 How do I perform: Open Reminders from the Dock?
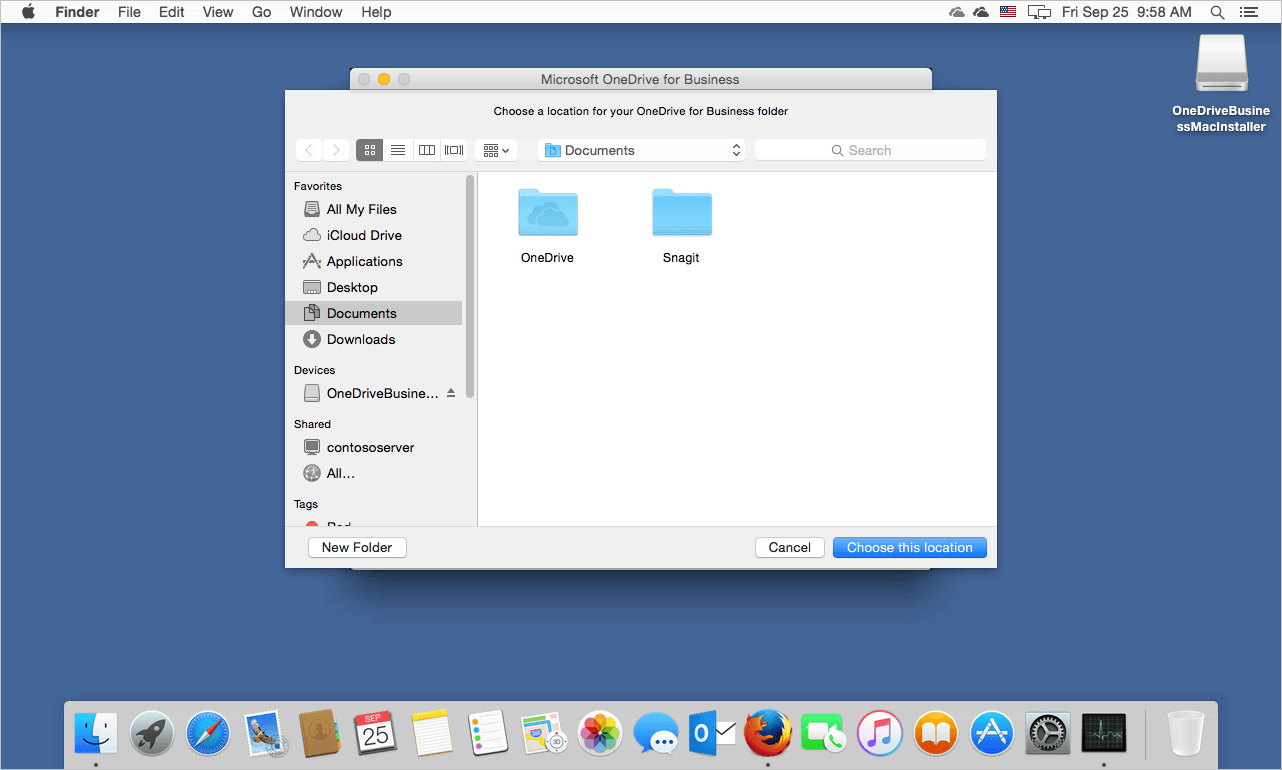(488, 734)
